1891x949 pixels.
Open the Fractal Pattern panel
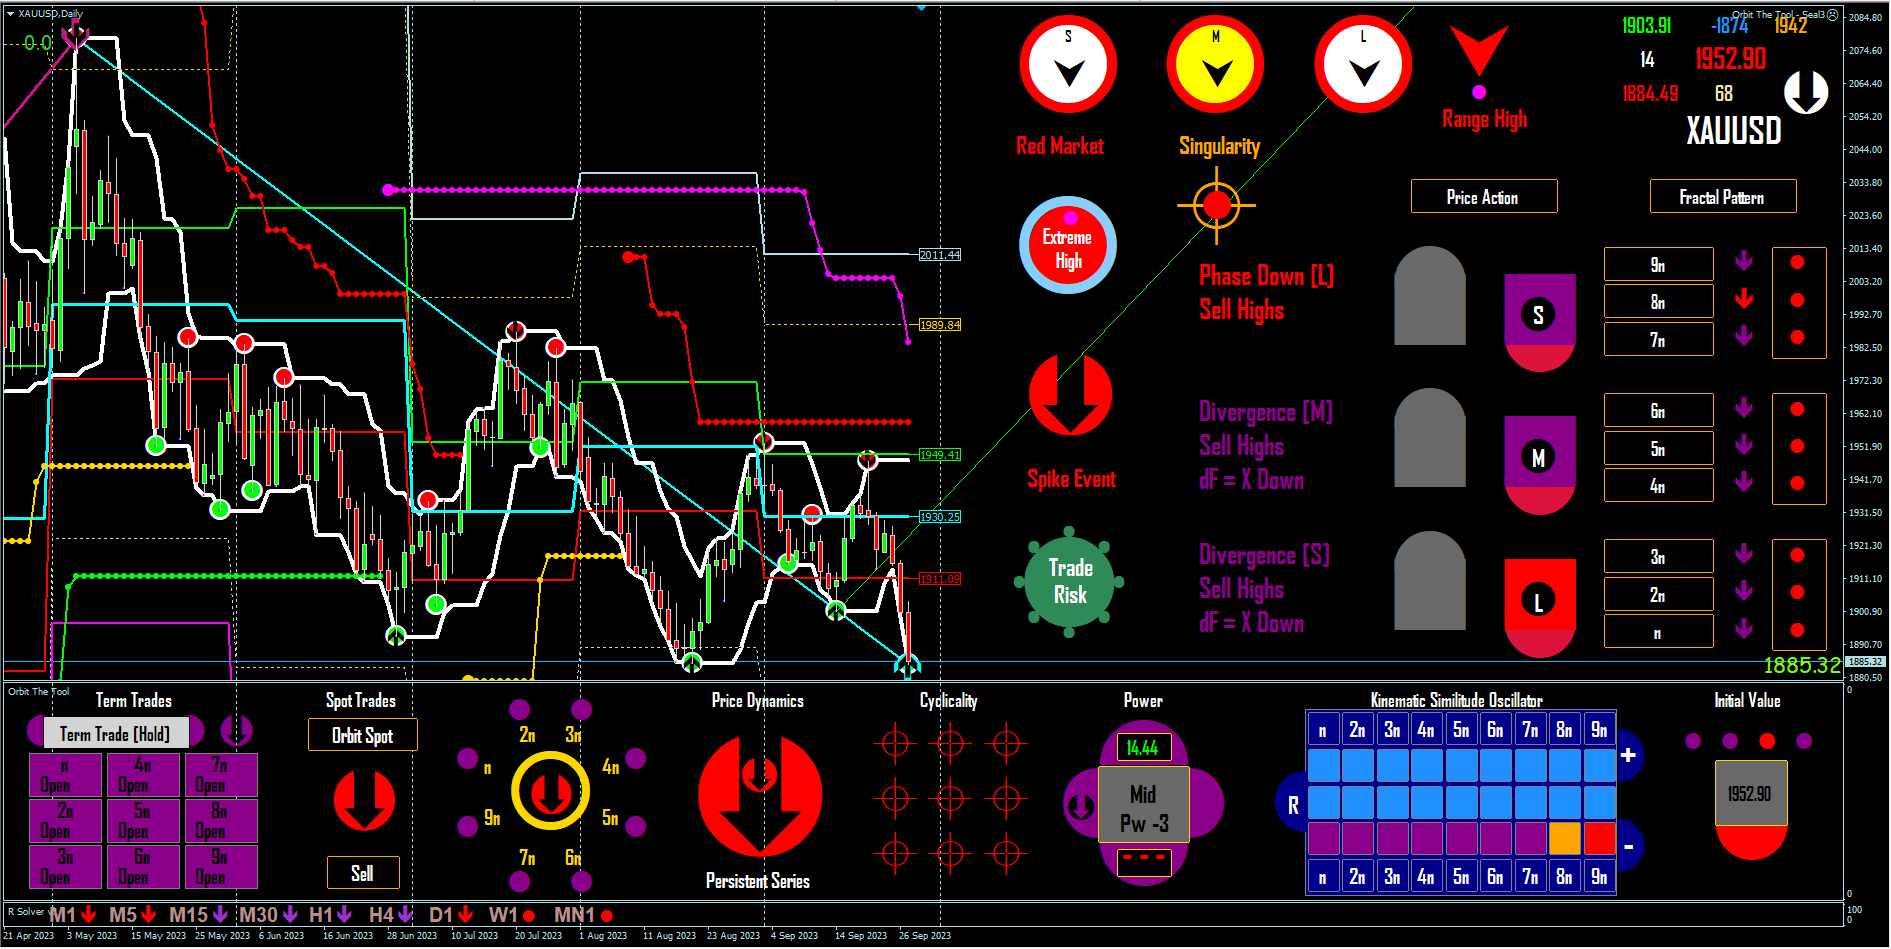(1723, 197)
